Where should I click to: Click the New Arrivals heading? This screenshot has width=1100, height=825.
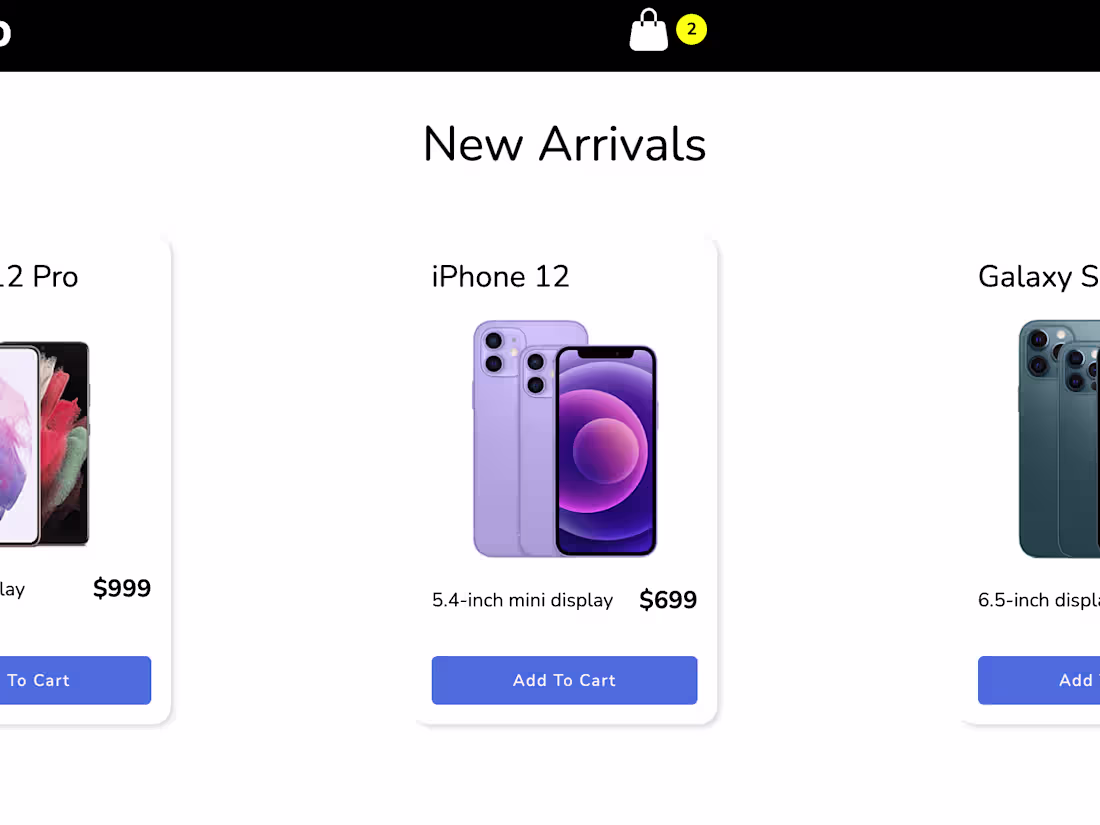(564, 144)
